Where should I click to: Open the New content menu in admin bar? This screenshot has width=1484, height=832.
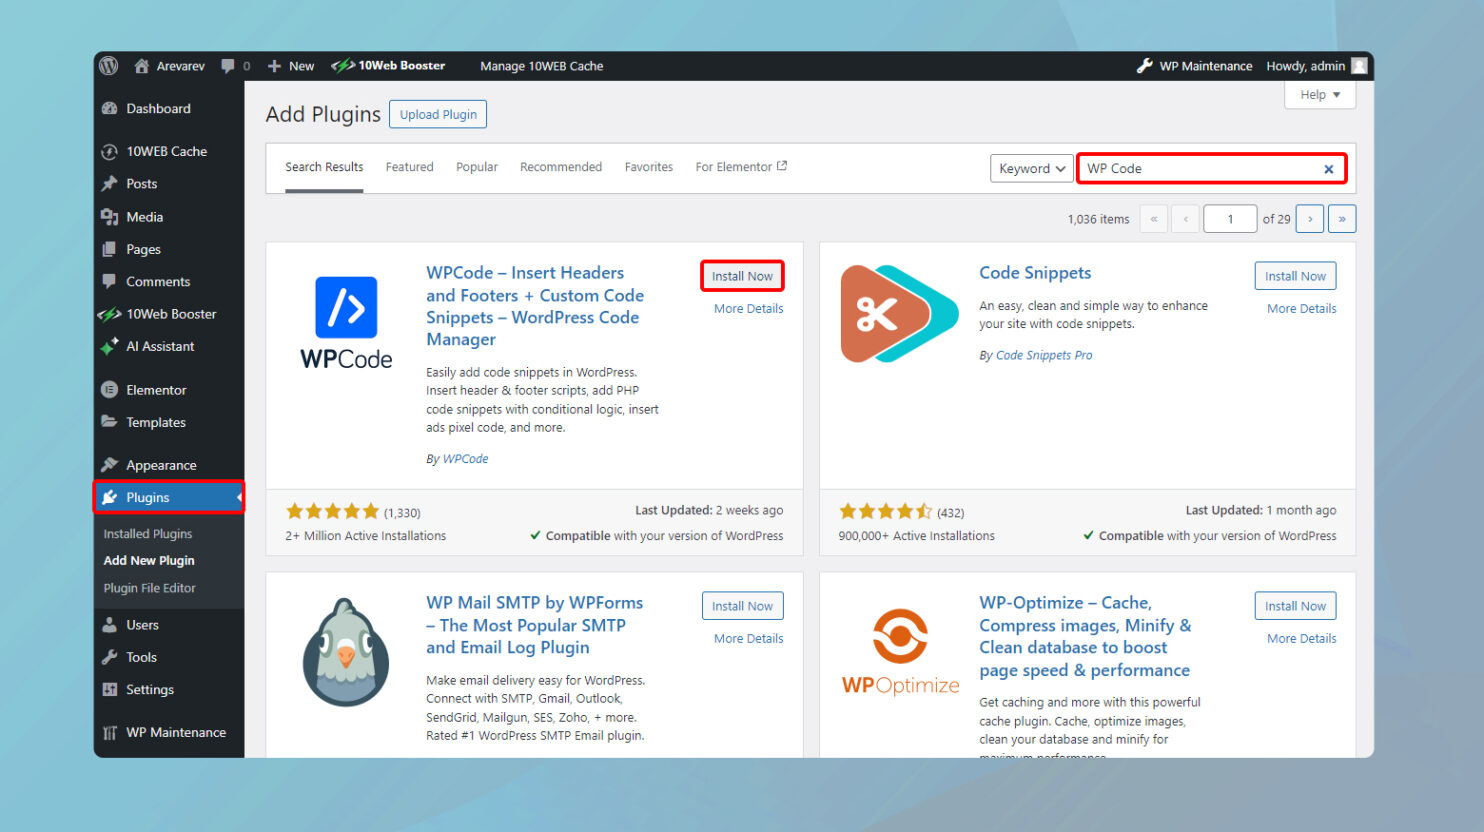(x=291, y=66)
